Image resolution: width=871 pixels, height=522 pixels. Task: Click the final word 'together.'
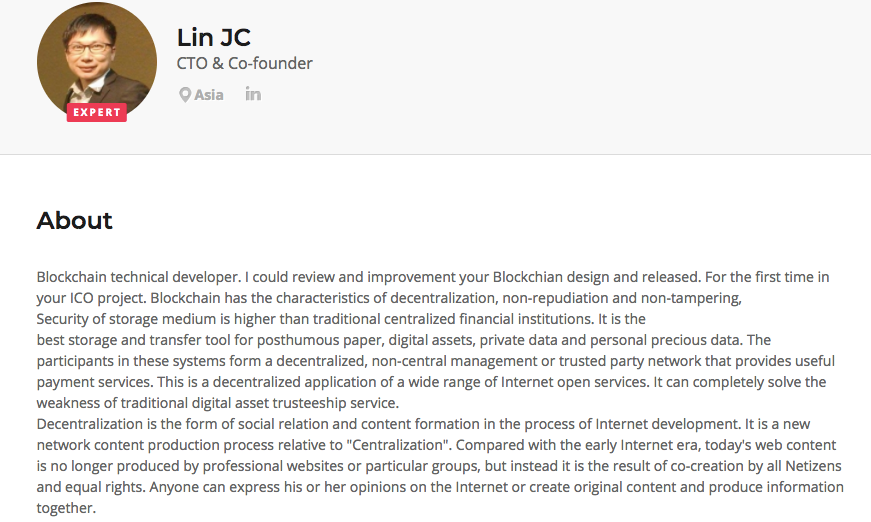click(66, 508)
